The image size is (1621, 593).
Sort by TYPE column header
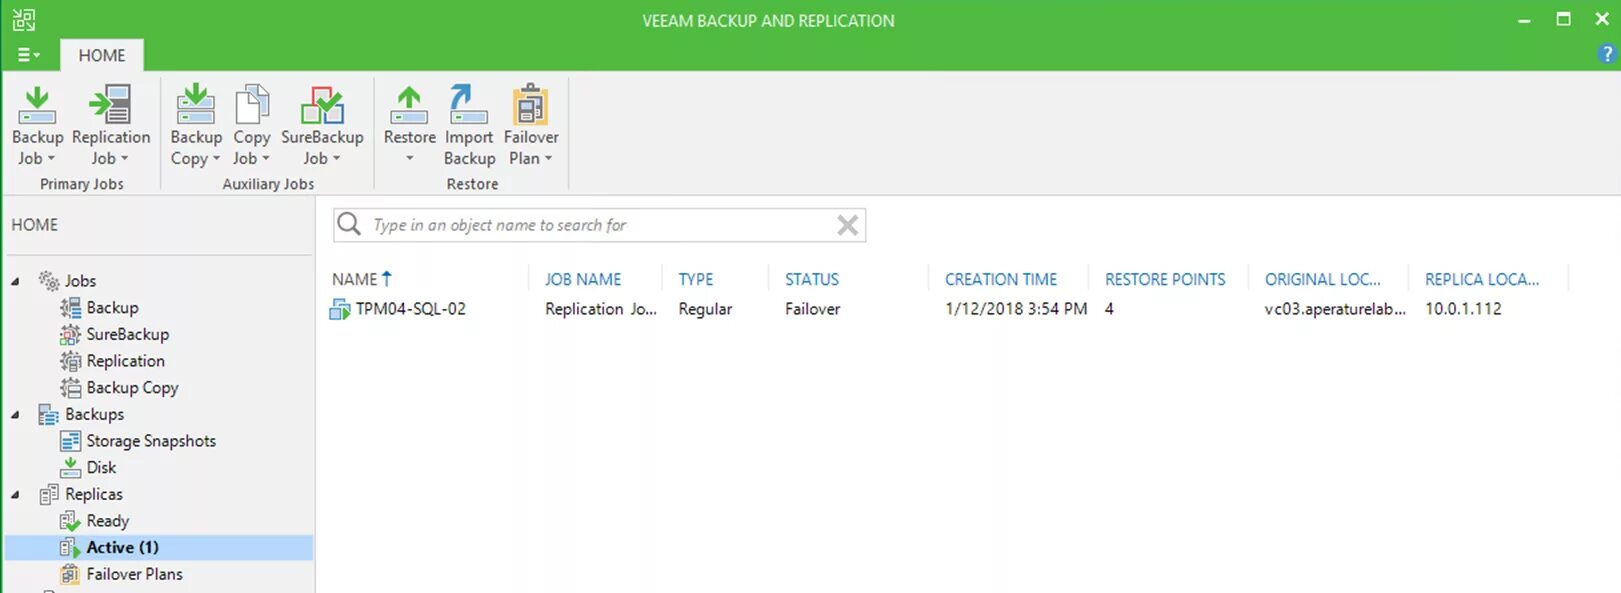pos(696,279)
